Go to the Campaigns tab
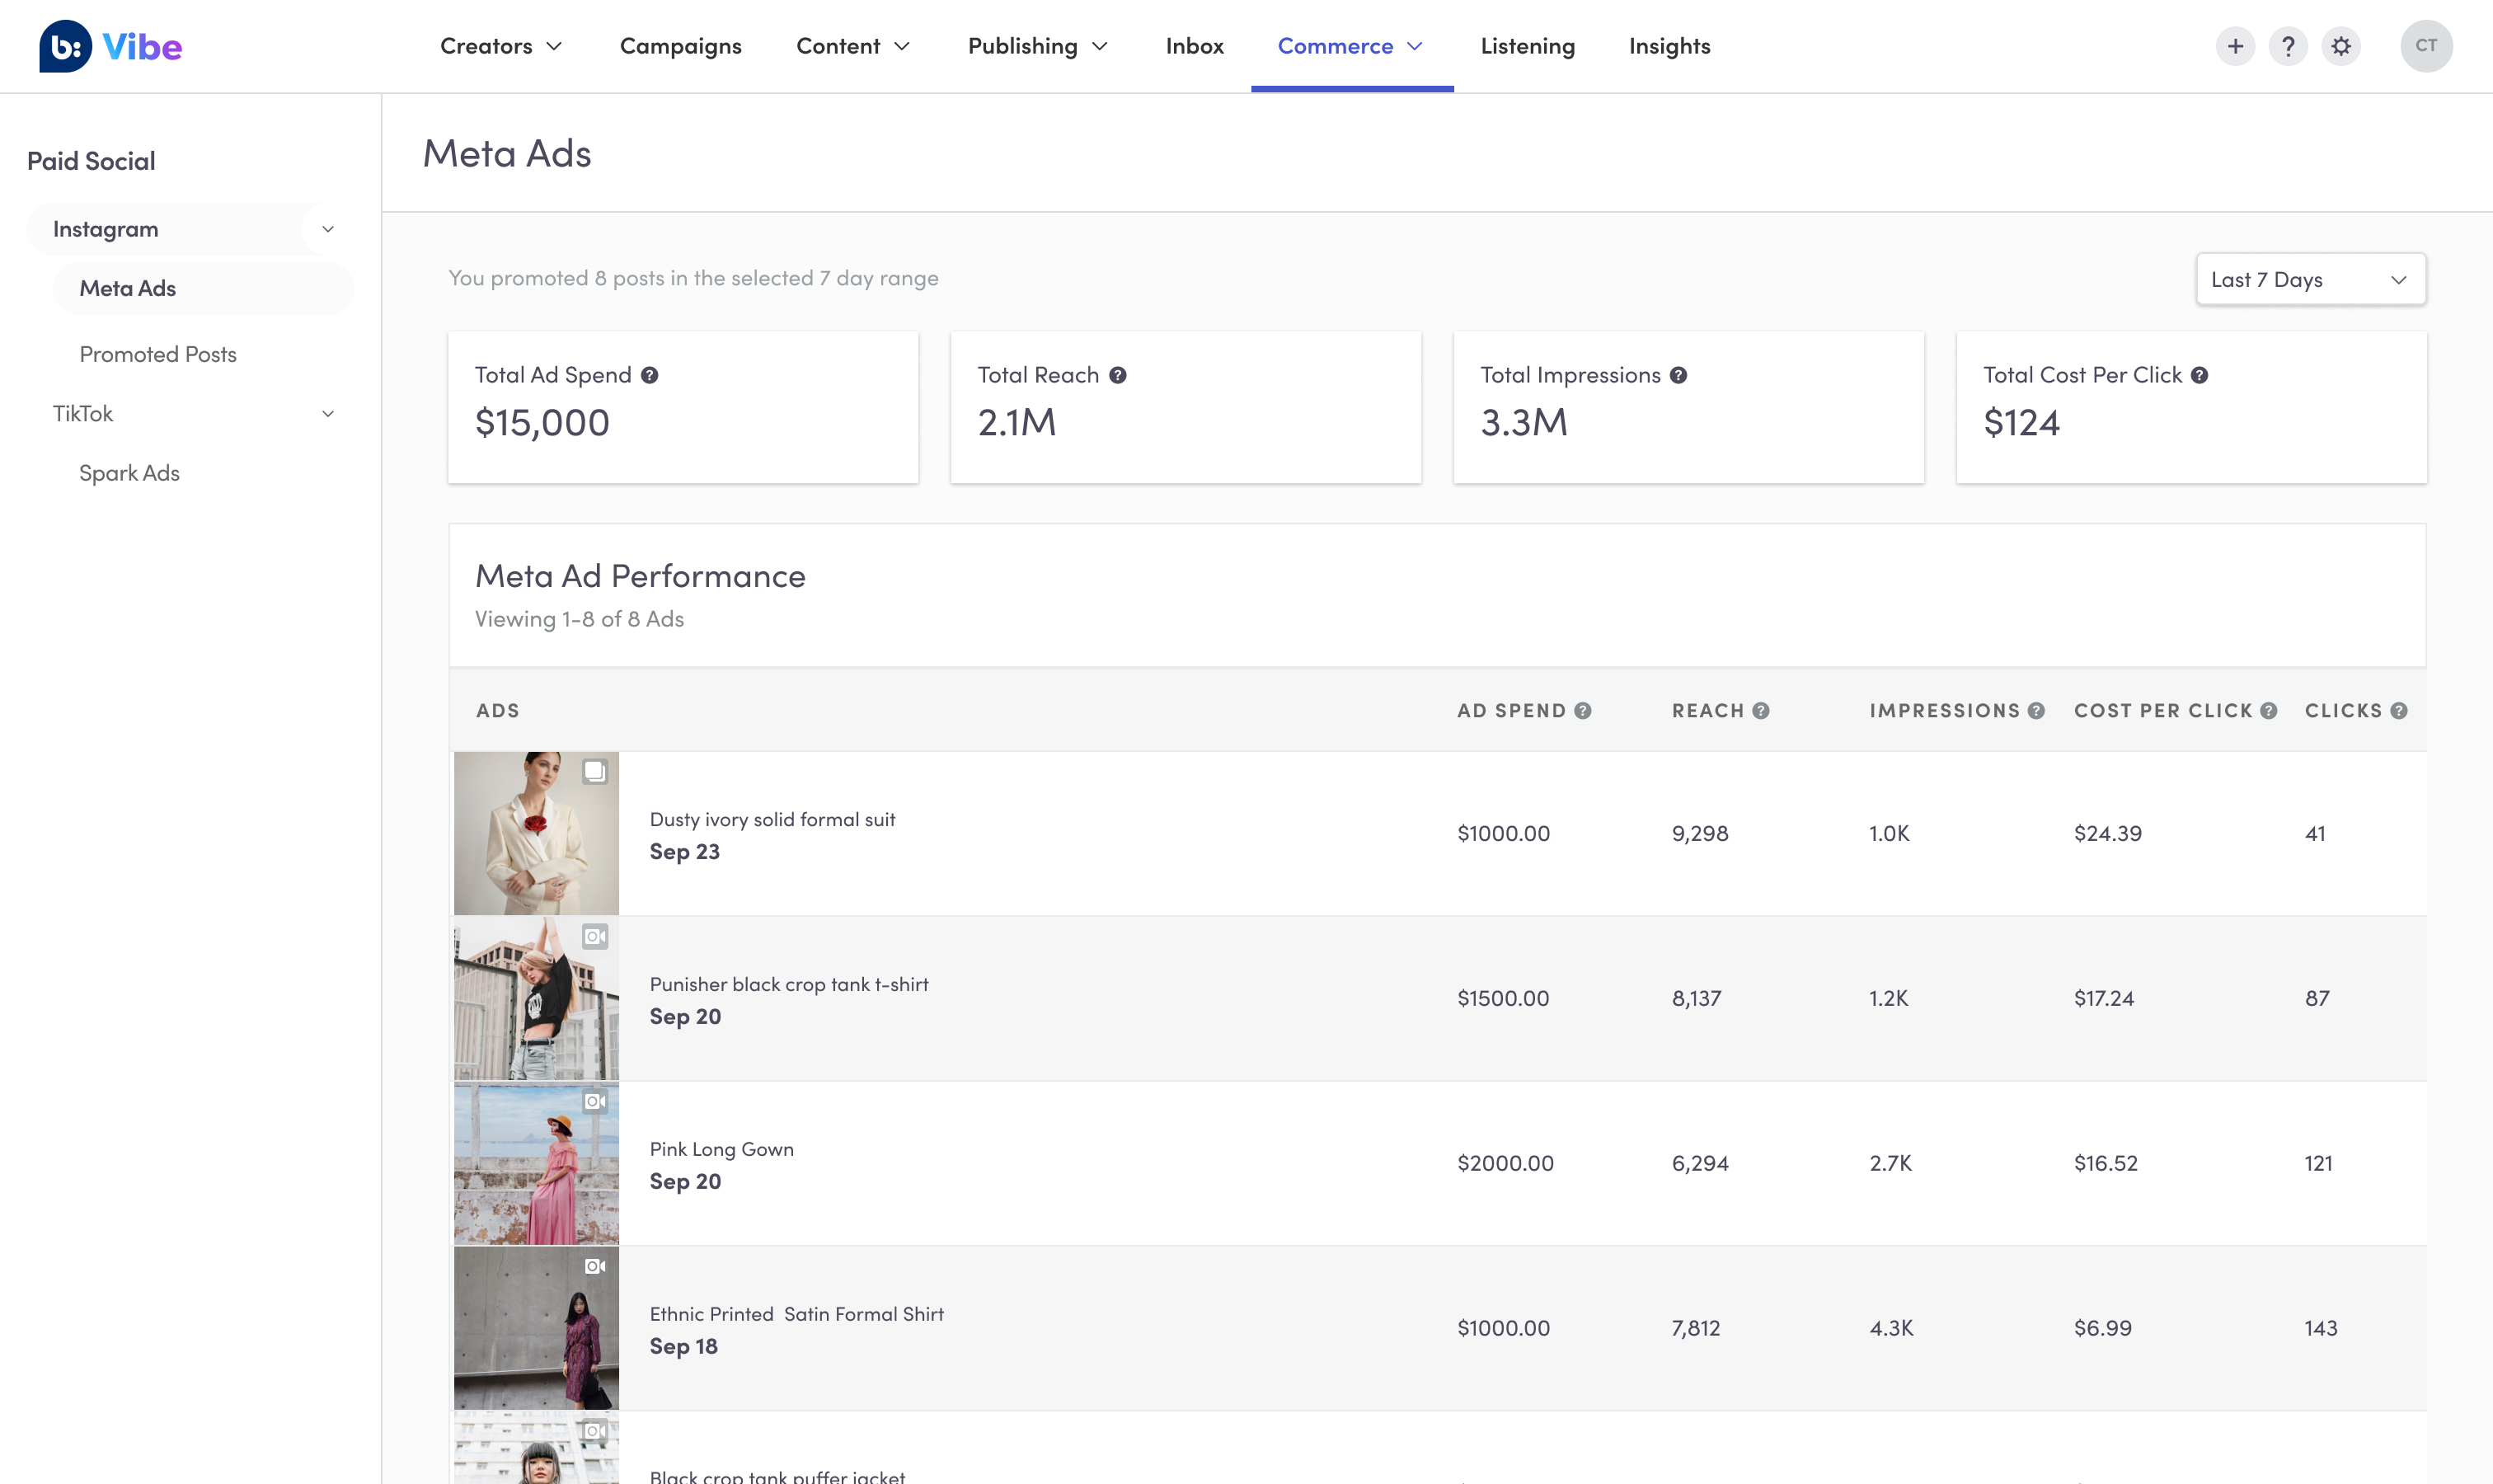 tap(681, 46)
